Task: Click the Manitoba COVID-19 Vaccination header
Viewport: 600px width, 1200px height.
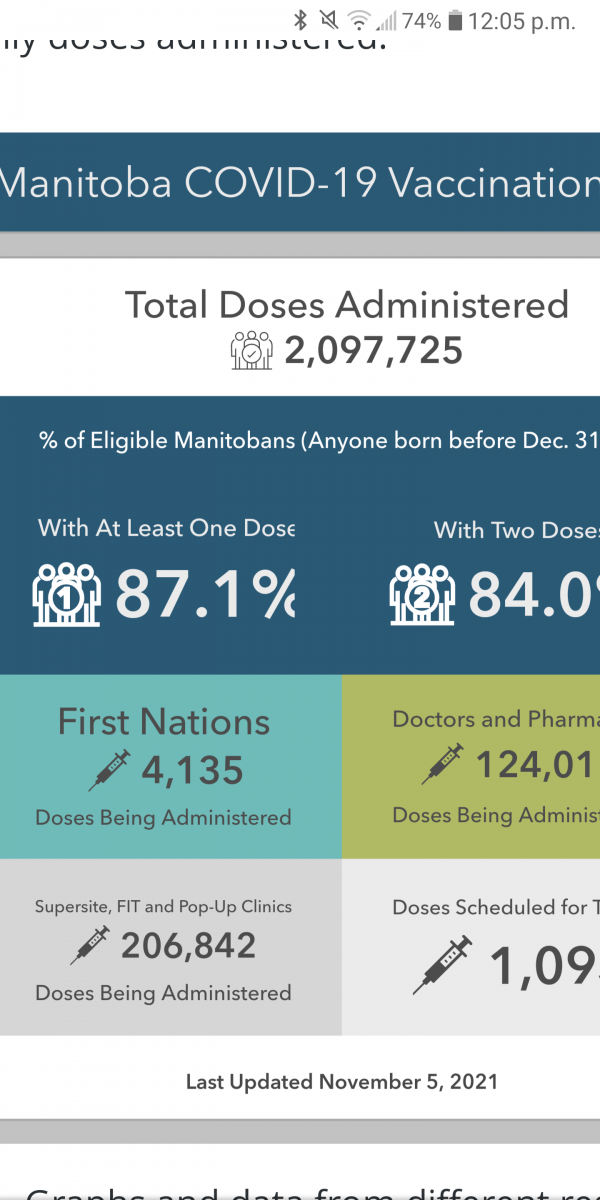Action: [300, 184]
